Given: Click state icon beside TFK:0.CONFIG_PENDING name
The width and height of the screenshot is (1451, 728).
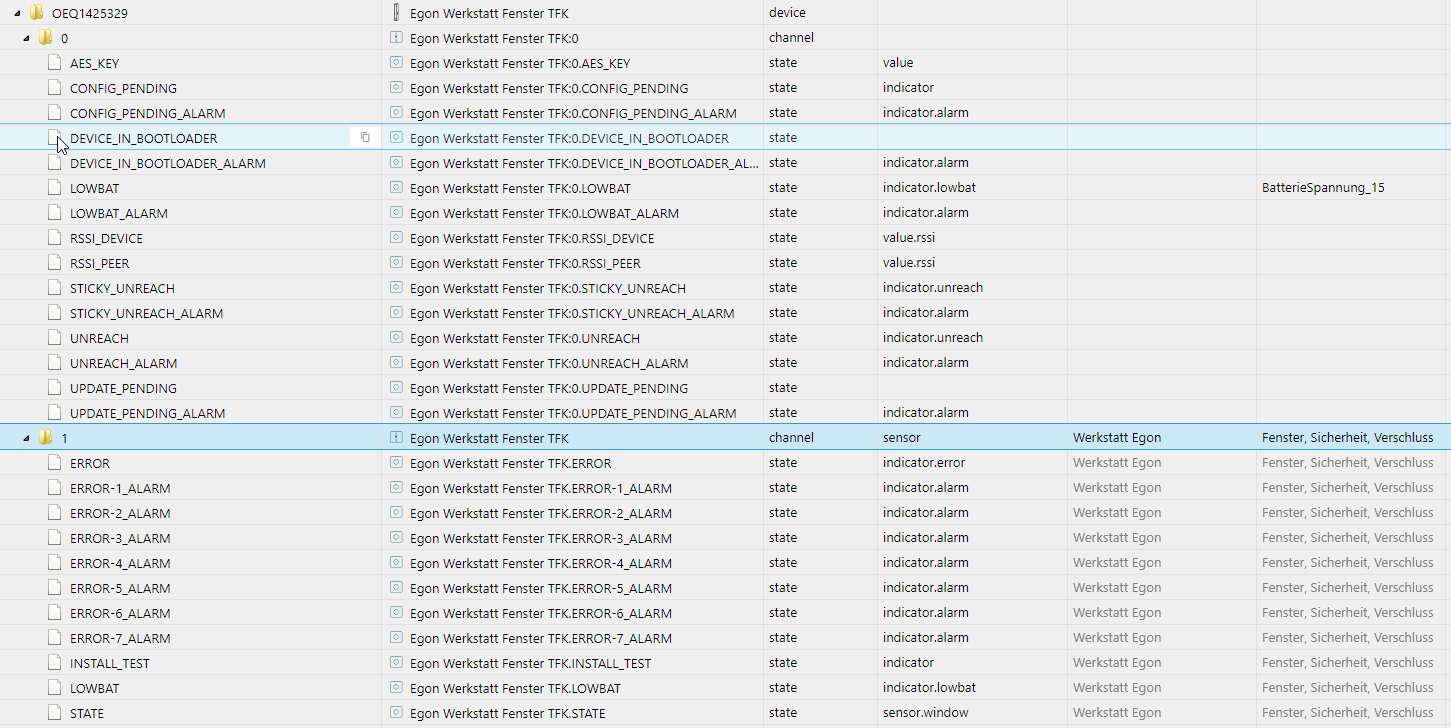Looking at the screenshot, I should pos(396,88).
